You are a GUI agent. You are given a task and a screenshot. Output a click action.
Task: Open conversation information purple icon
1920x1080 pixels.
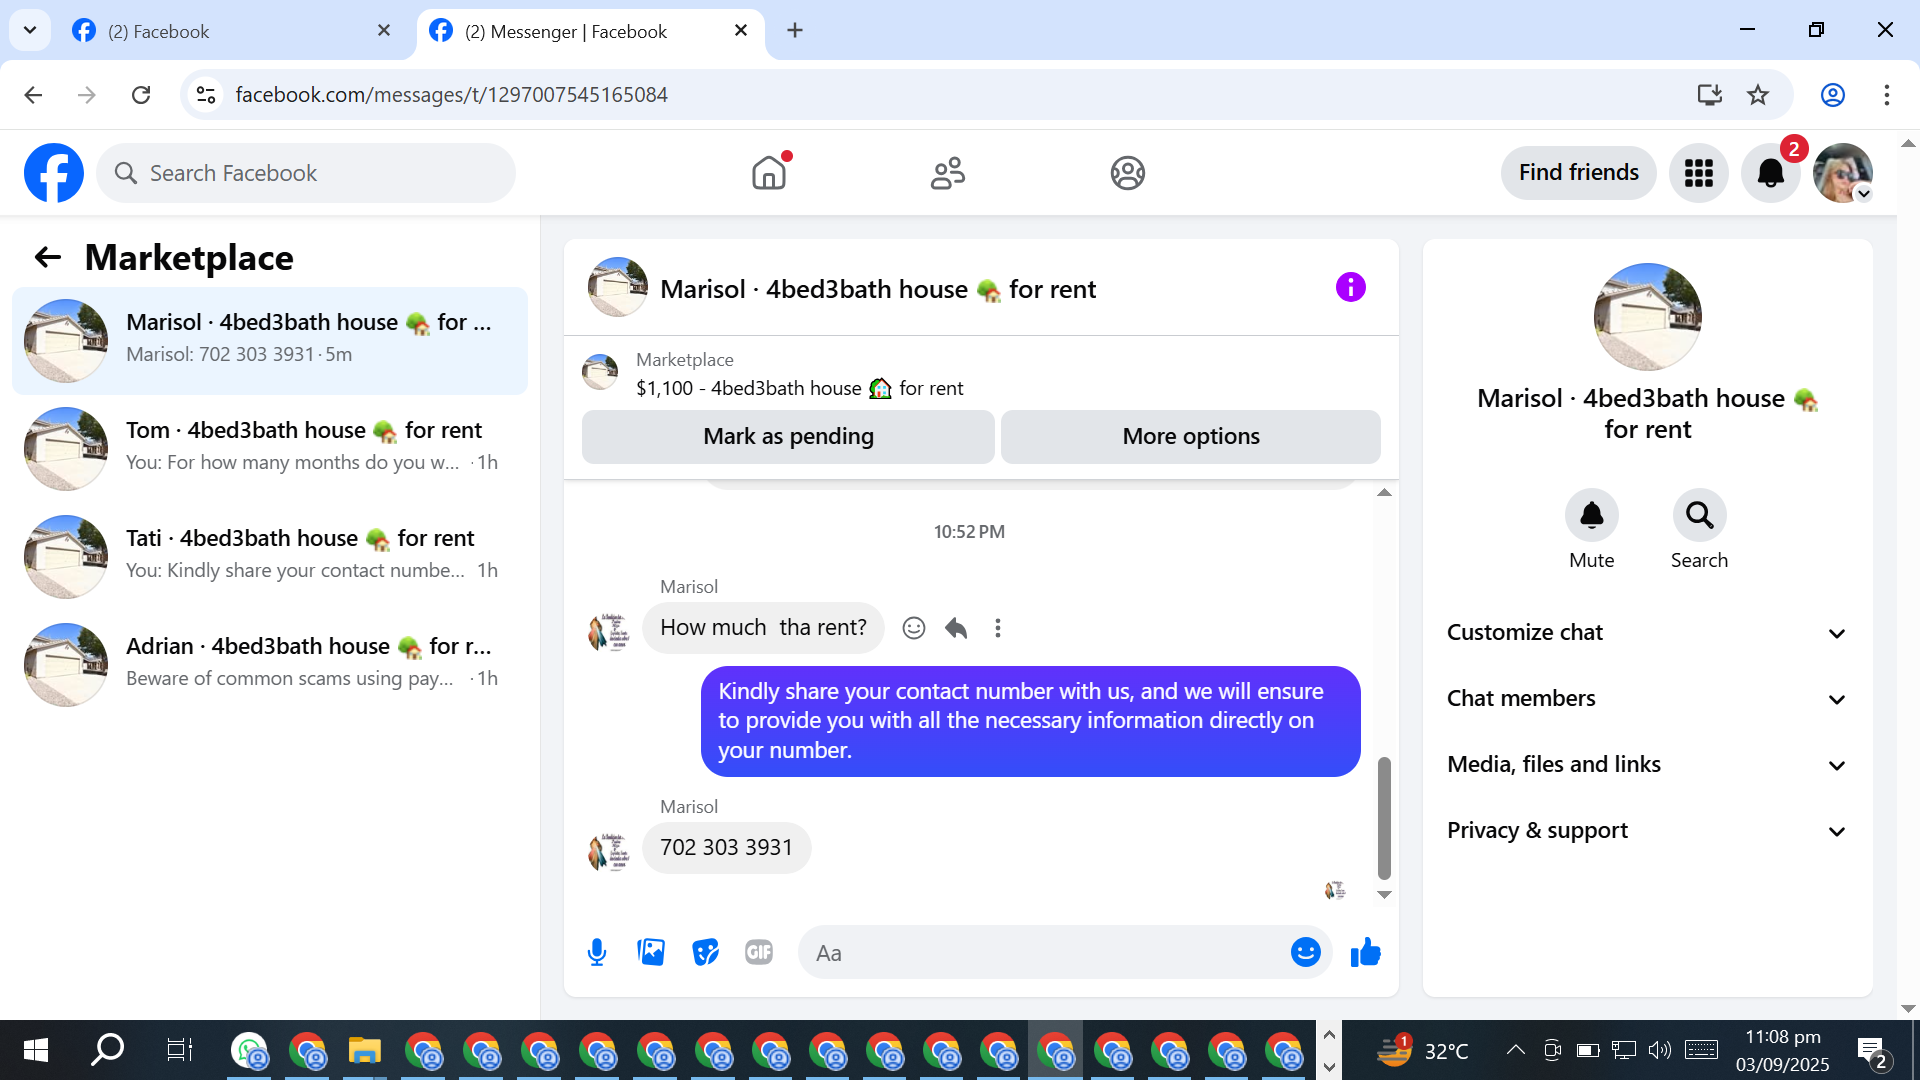click(x=1350, y=288)
